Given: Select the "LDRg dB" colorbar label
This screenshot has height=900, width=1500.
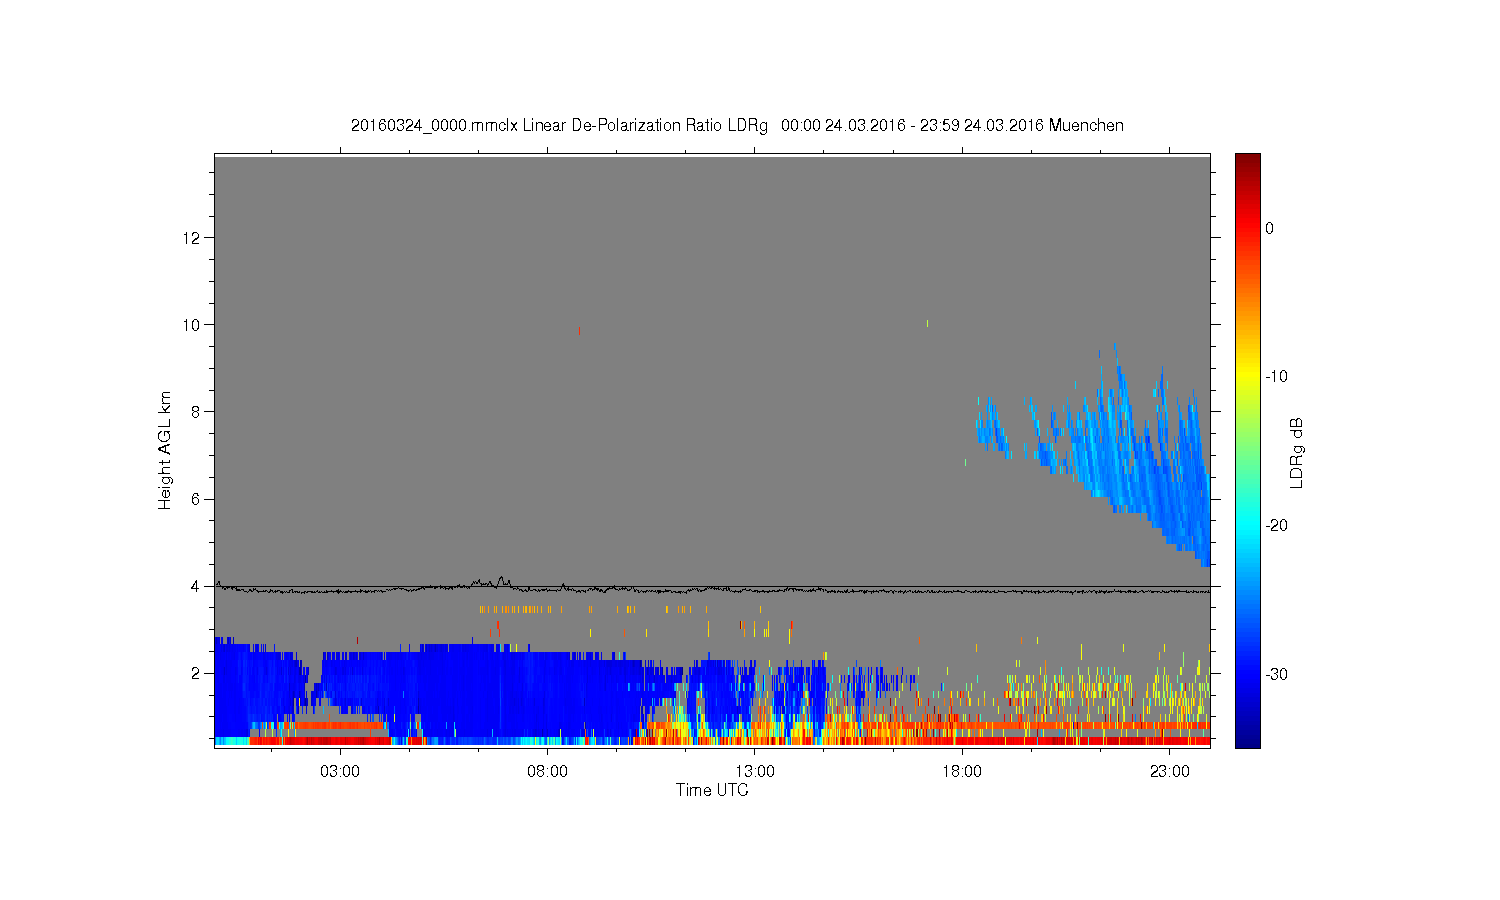Looking at the screenshot, I should (x=1297, y=453).
